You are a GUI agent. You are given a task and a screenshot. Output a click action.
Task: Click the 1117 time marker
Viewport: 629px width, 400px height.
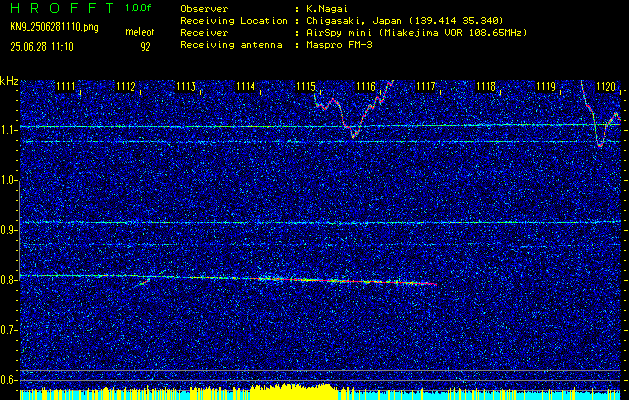426,86
